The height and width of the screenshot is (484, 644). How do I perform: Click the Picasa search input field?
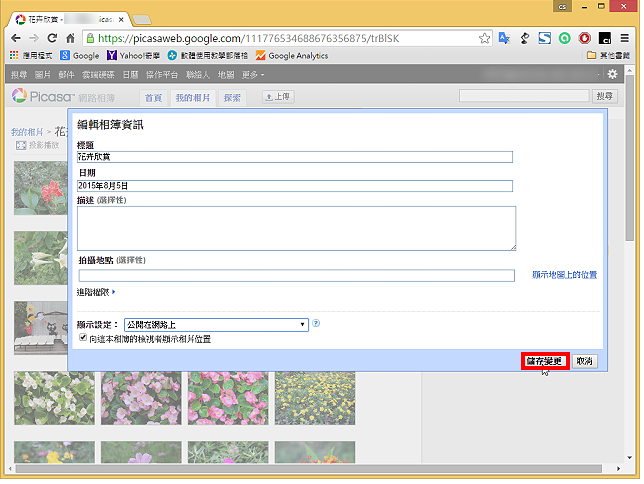click(524, 96)
